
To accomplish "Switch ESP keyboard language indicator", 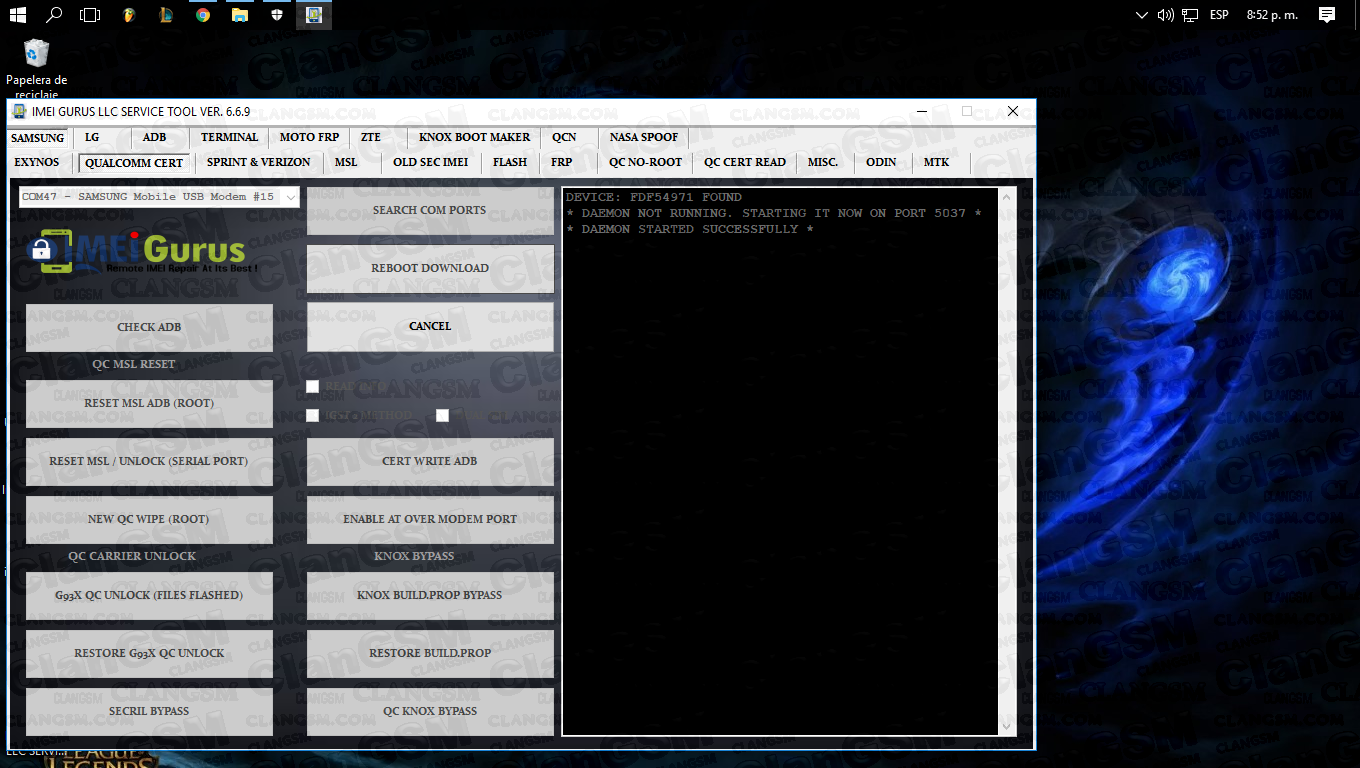I will click(1219, 15).
